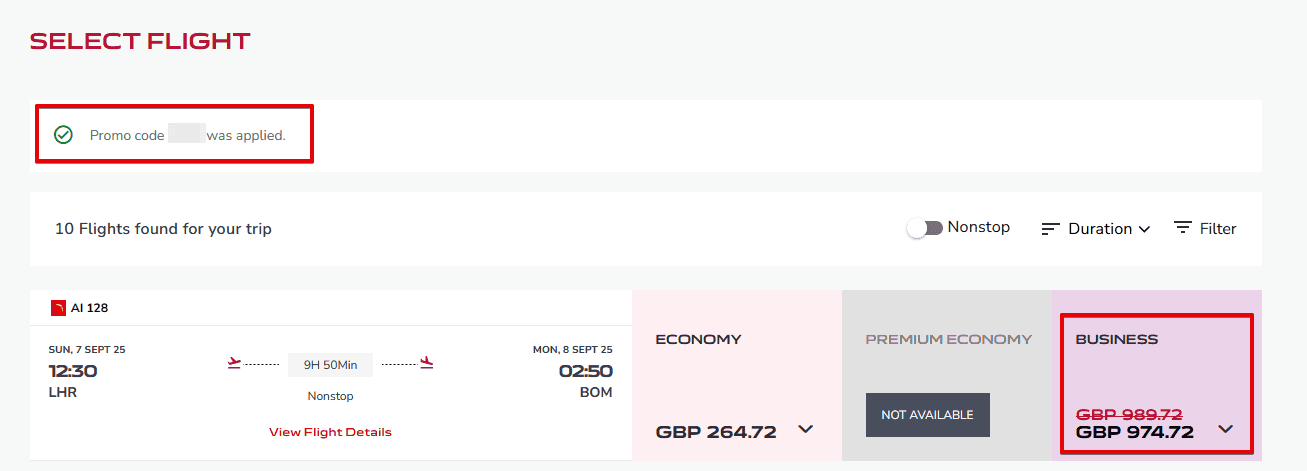Click the GBP 264.72 economy price
Viewport: 1307px width, 471px height.
[x=716, y=433]
